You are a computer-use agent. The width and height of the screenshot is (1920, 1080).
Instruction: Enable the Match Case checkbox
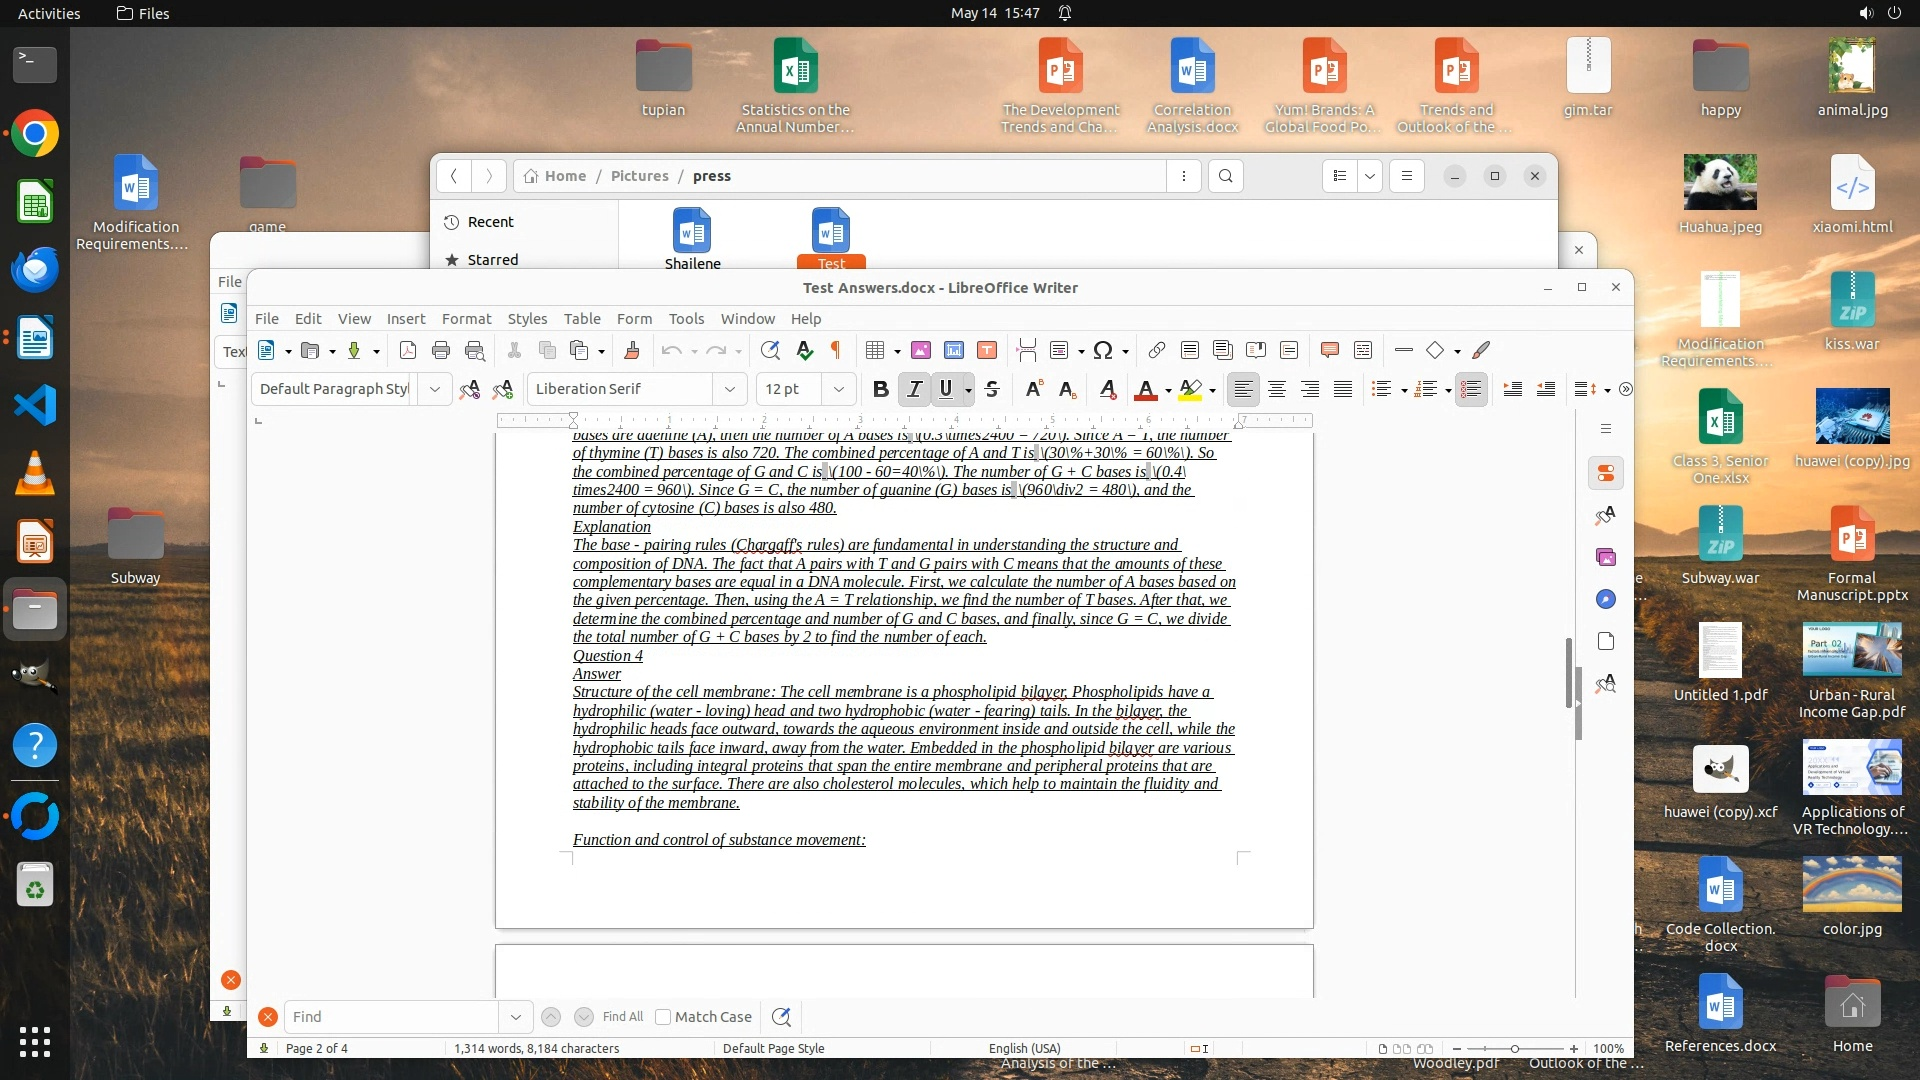663,1017
